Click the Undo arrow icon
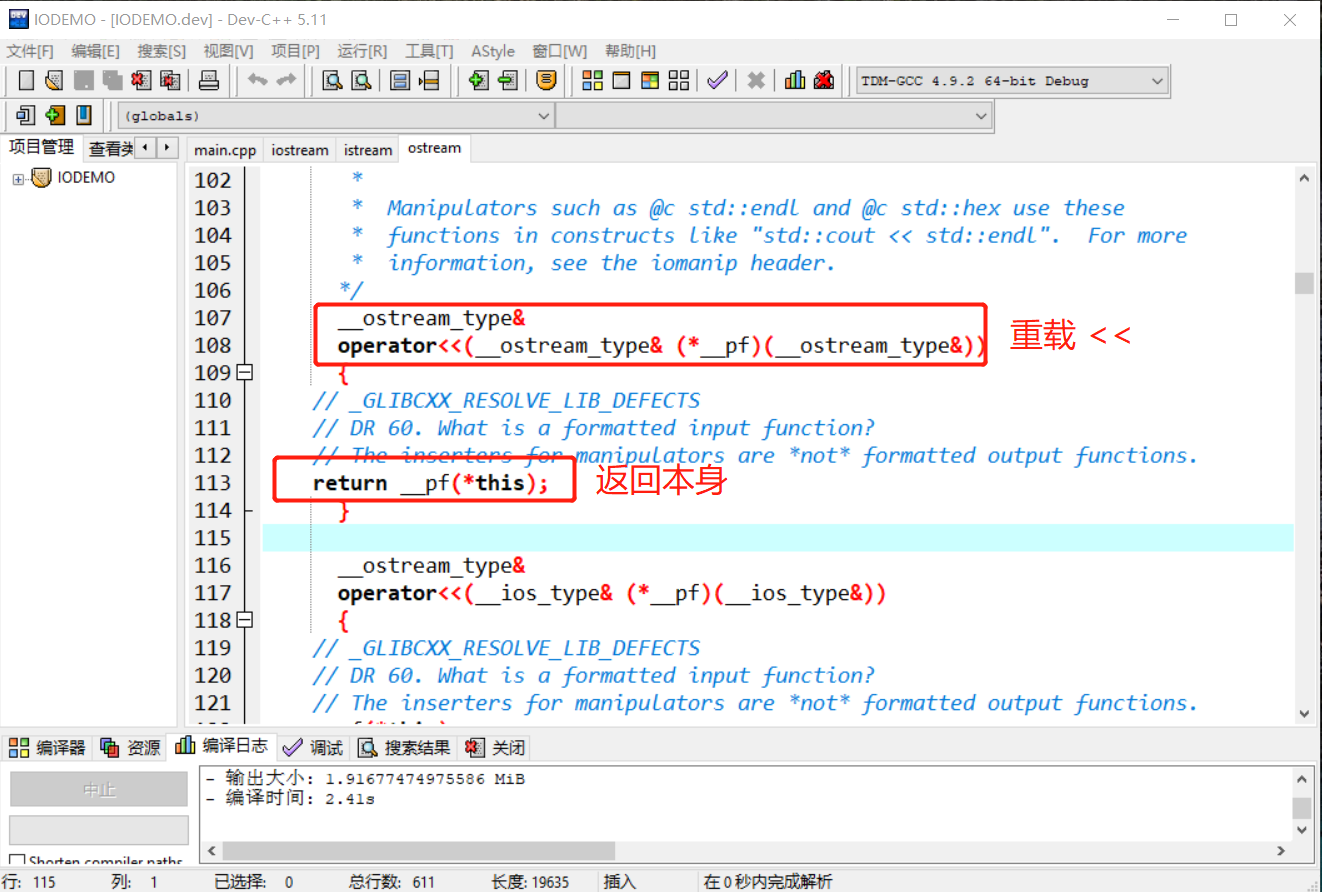 pyautogui.click(x=258, y=81)
